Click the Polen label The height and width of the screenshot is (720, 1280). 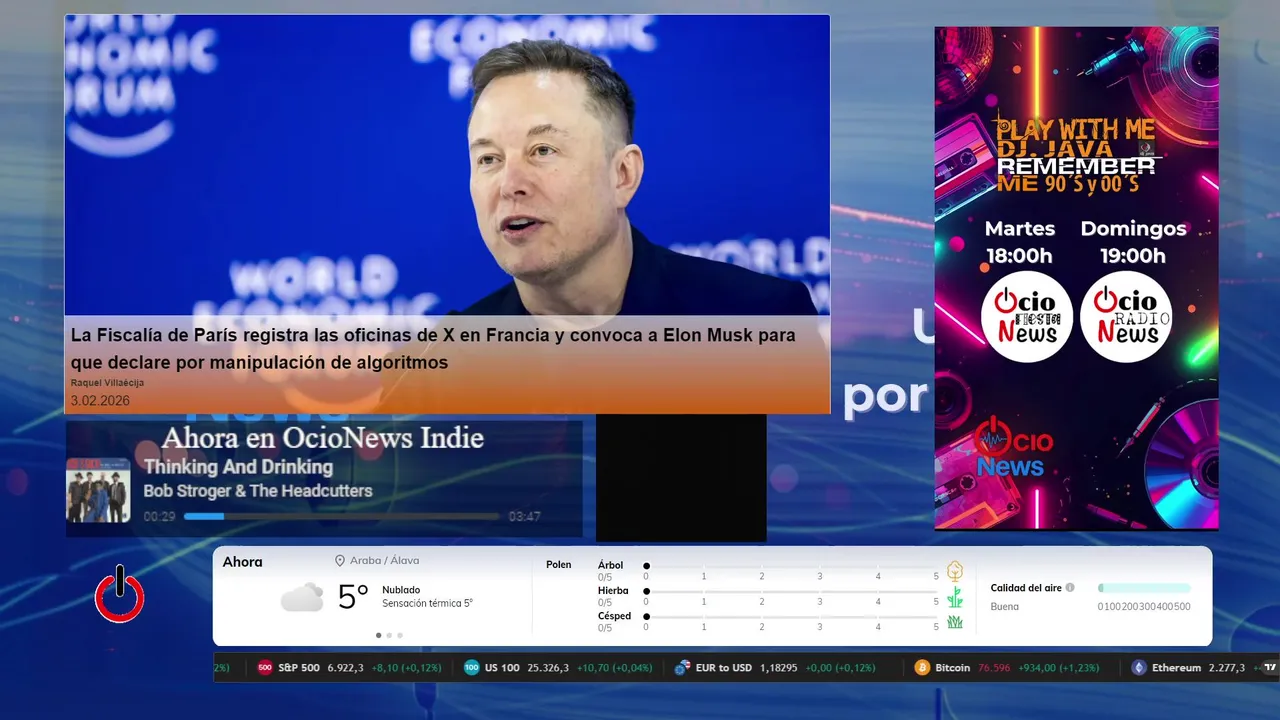[559, 565]
